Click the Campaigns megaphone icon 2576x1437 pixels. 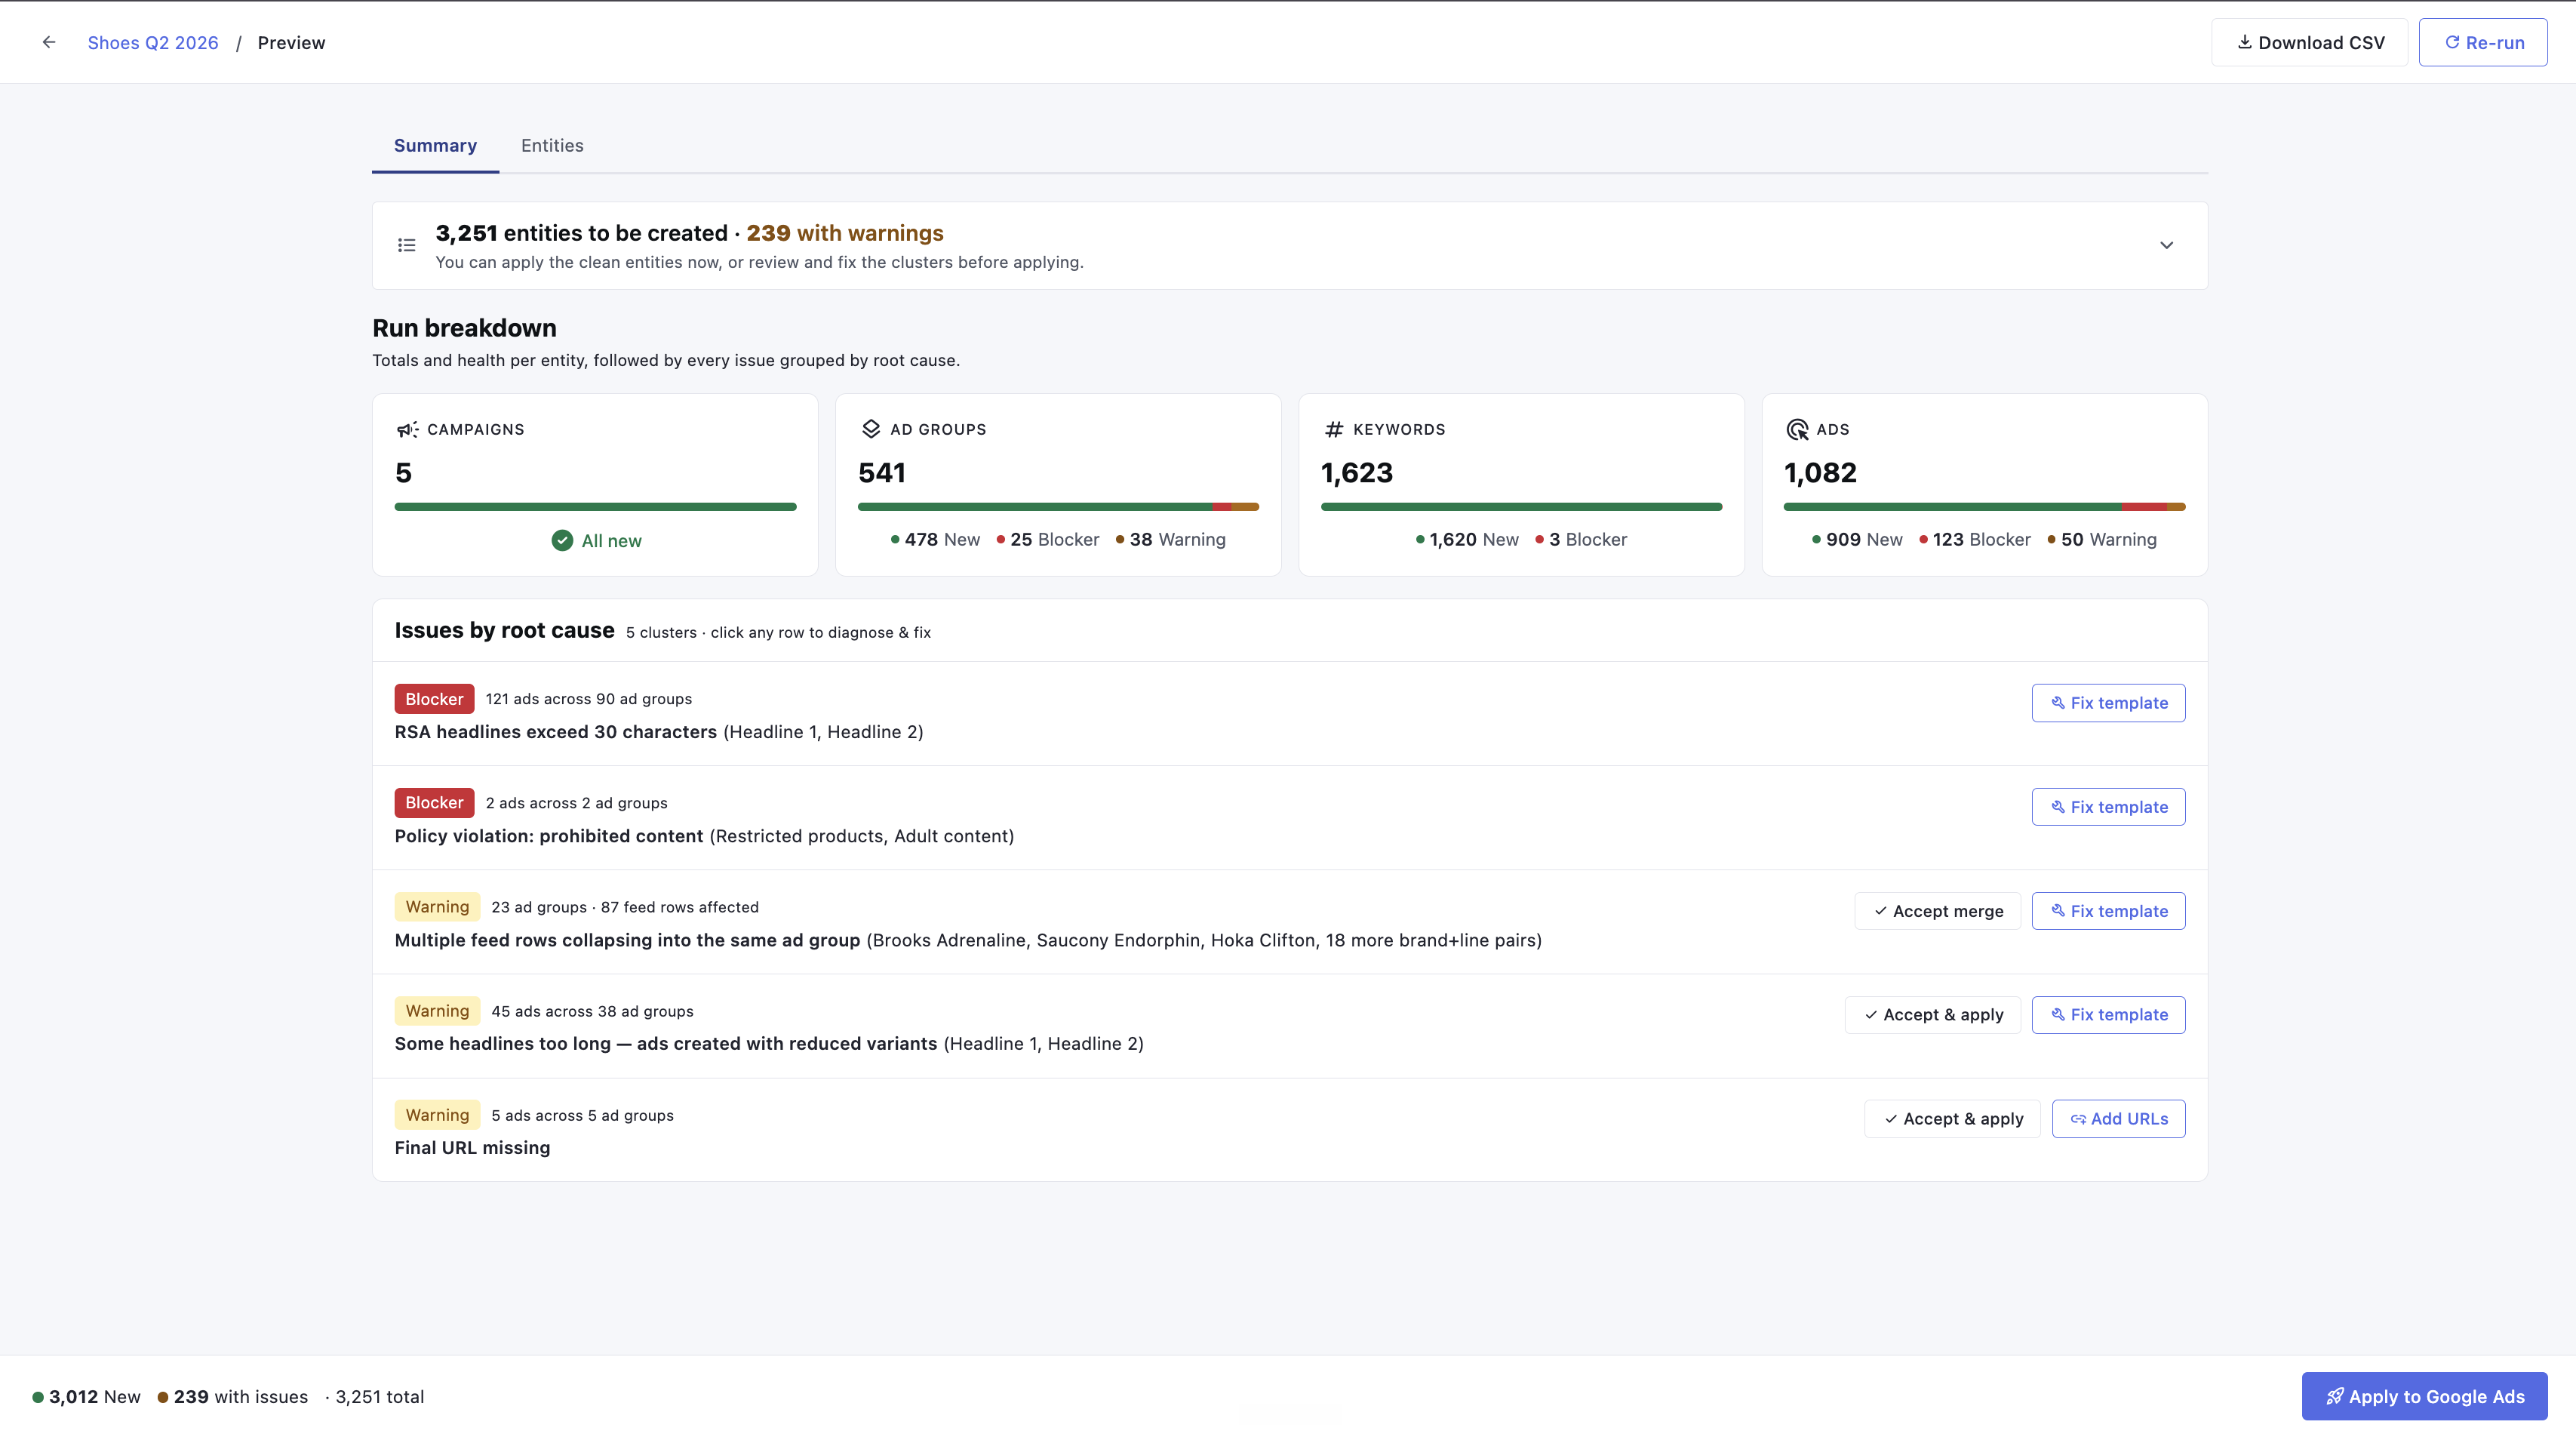click(x=407, y=429)
